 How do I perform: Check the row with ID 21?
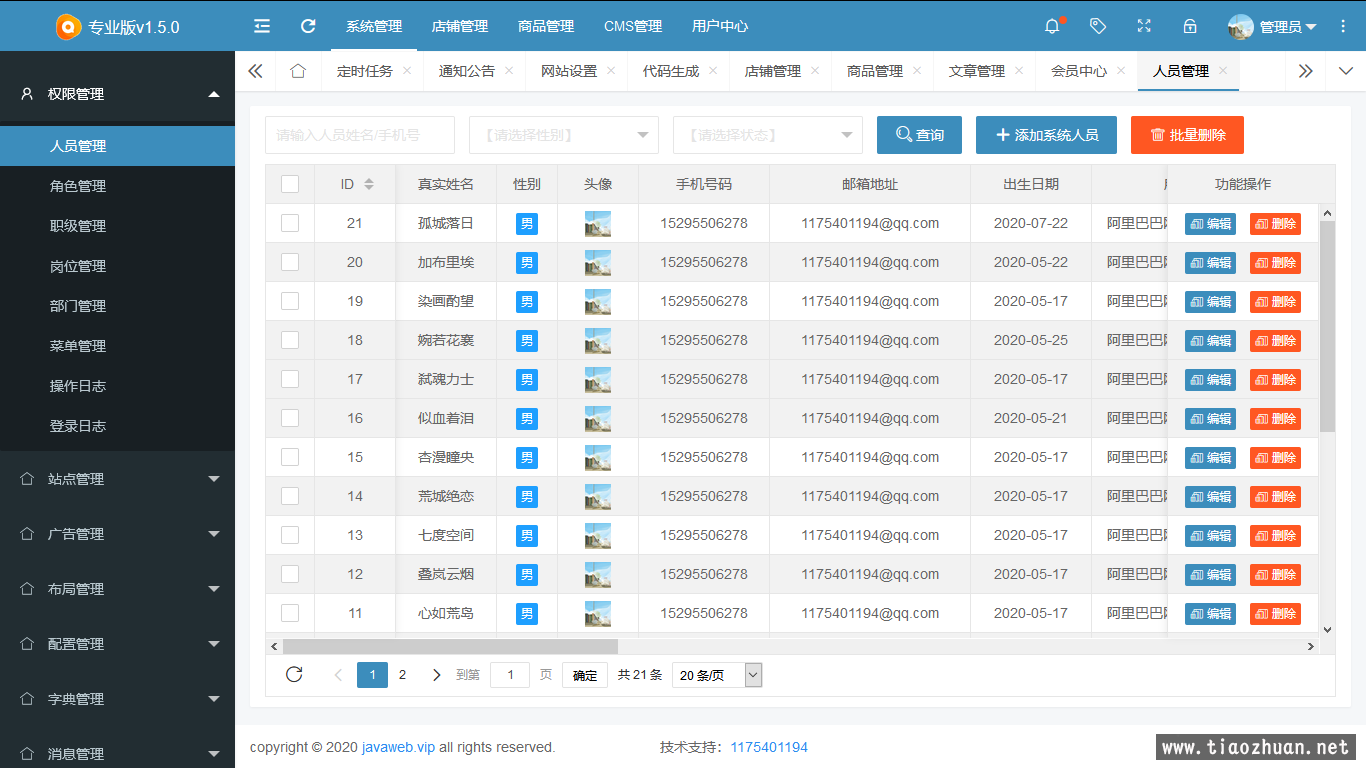click(290, 223)
